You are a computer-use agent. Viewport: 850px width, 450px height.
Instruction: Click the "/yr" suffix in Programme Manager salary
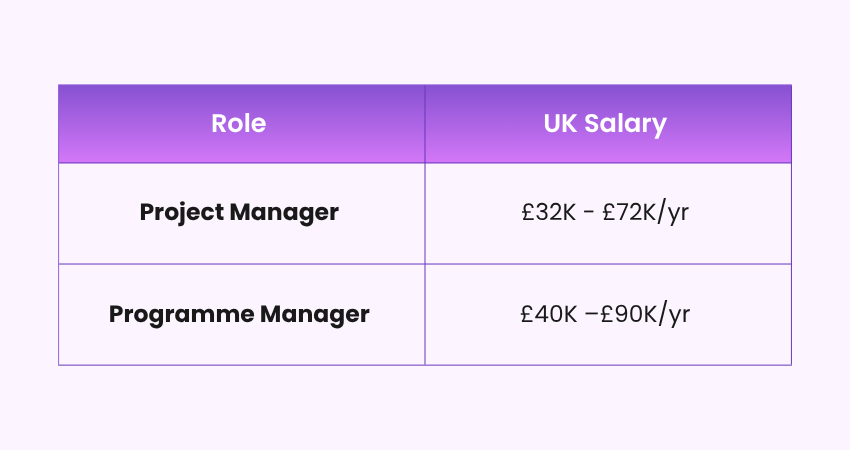677,314
